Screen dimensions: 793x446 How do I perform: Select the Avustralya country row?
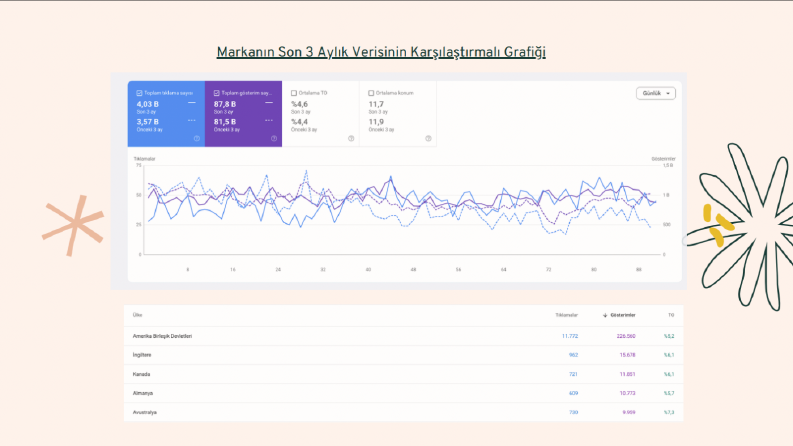click(x=404, y=412)
